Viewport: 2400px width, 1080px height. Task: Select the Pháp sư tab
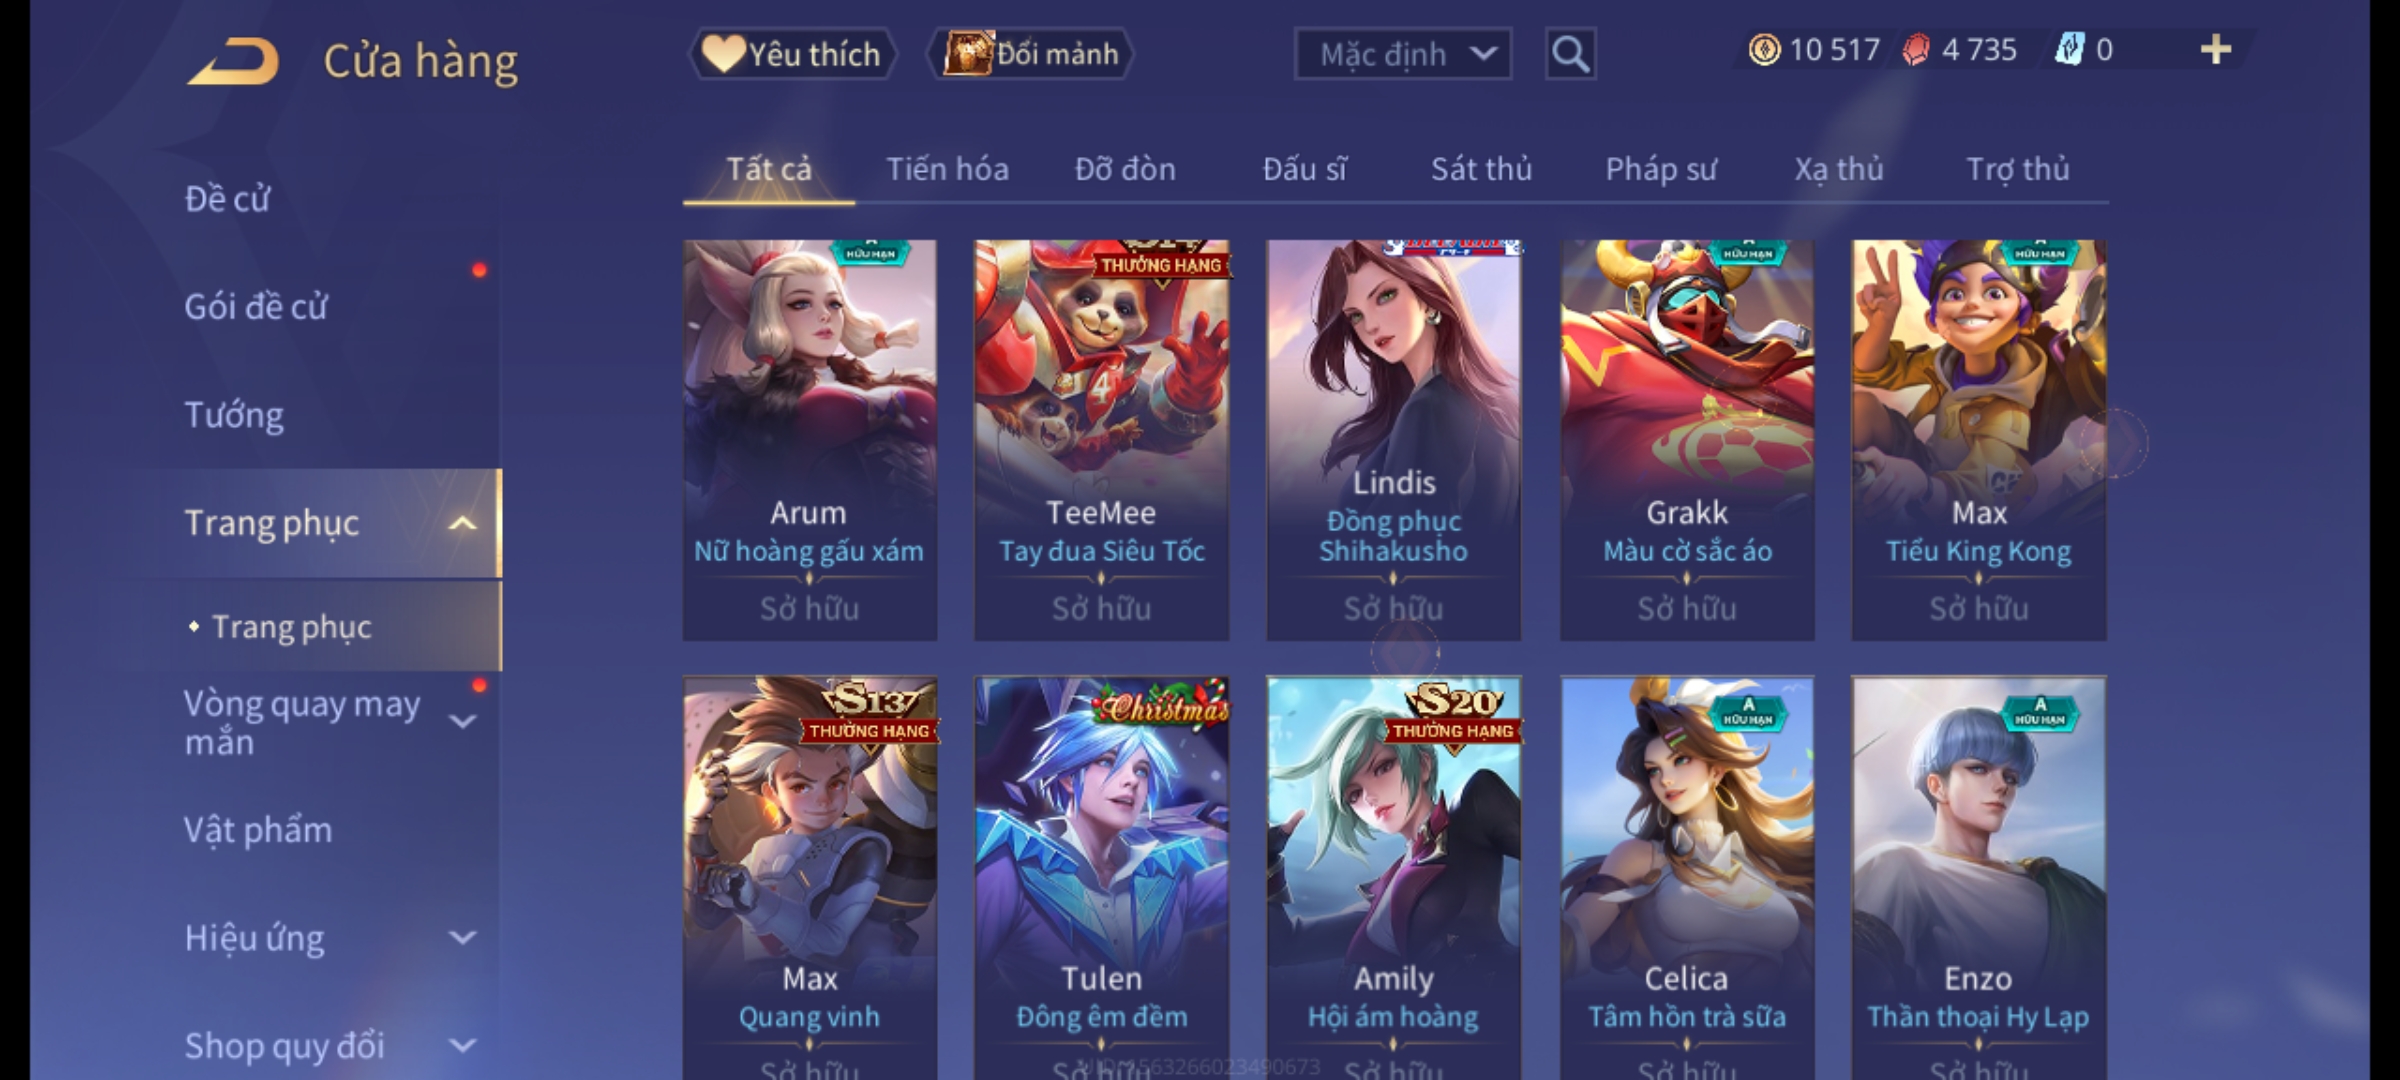pyautogui.click(x=1660, y=169)
